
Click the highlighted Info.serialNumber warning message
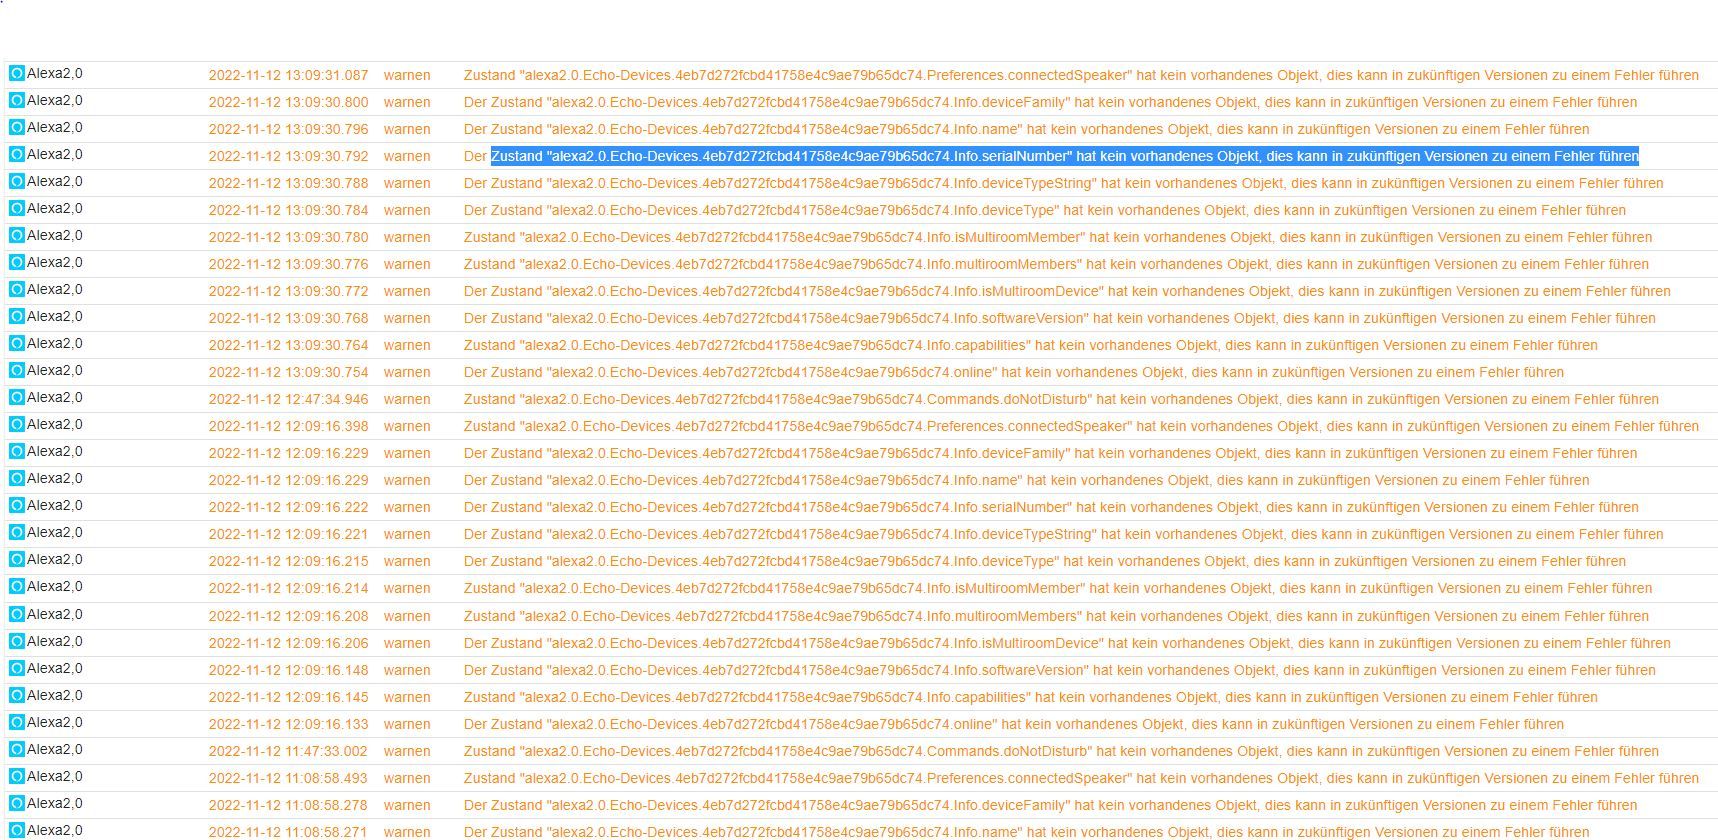coord(1051,156)
